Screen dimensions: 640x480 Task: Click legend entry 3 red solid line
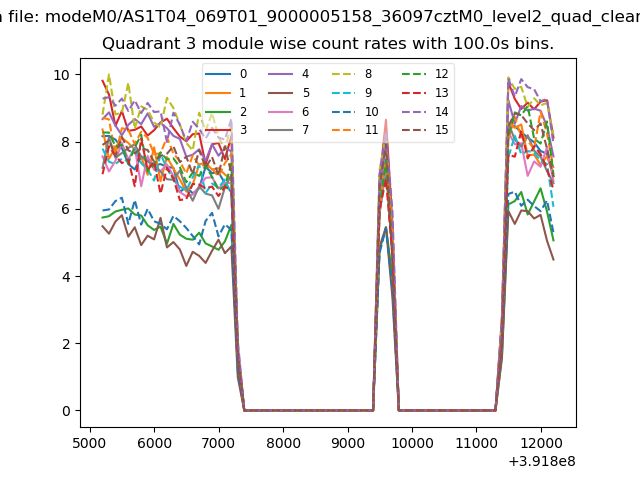(227, 130)
